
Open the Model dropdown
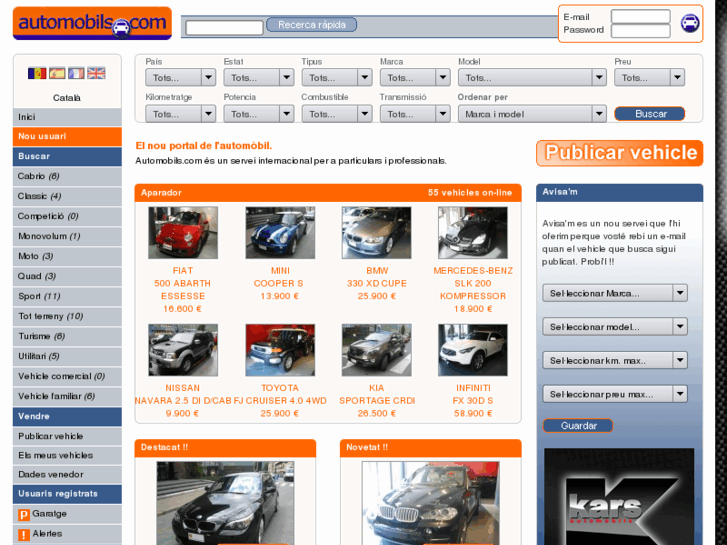coord(532,77)
